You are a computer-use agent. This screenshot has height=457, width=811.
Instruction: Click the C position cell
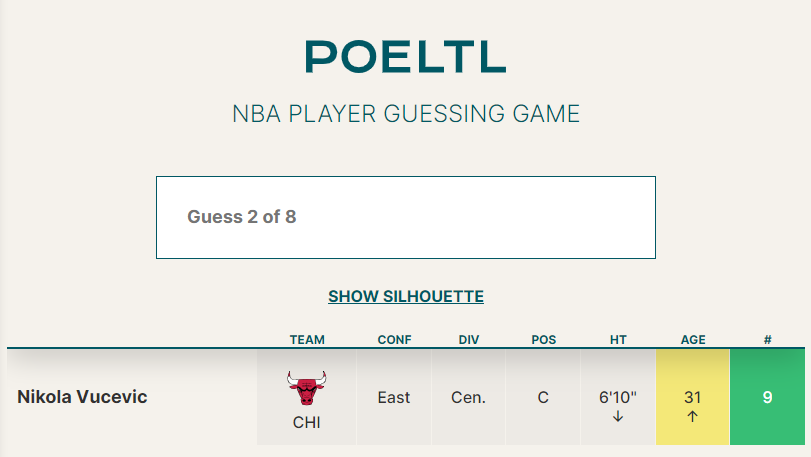point(543,397)
